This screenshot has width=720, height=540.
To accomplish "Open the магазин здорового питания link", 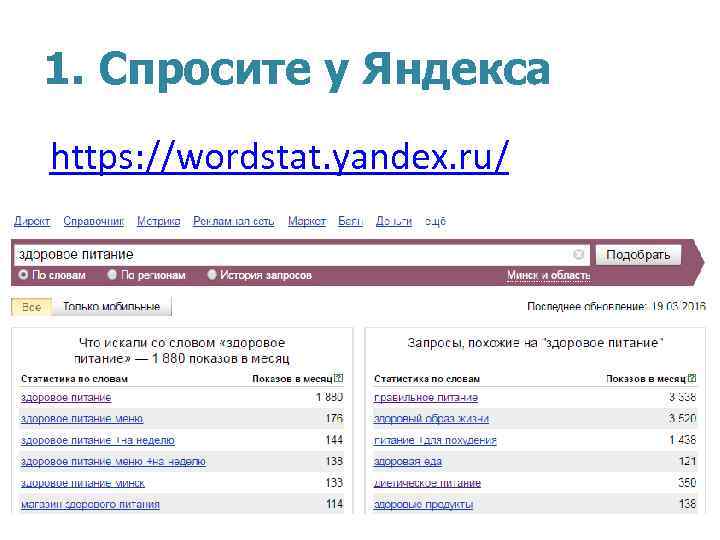I will pos(90,504).
